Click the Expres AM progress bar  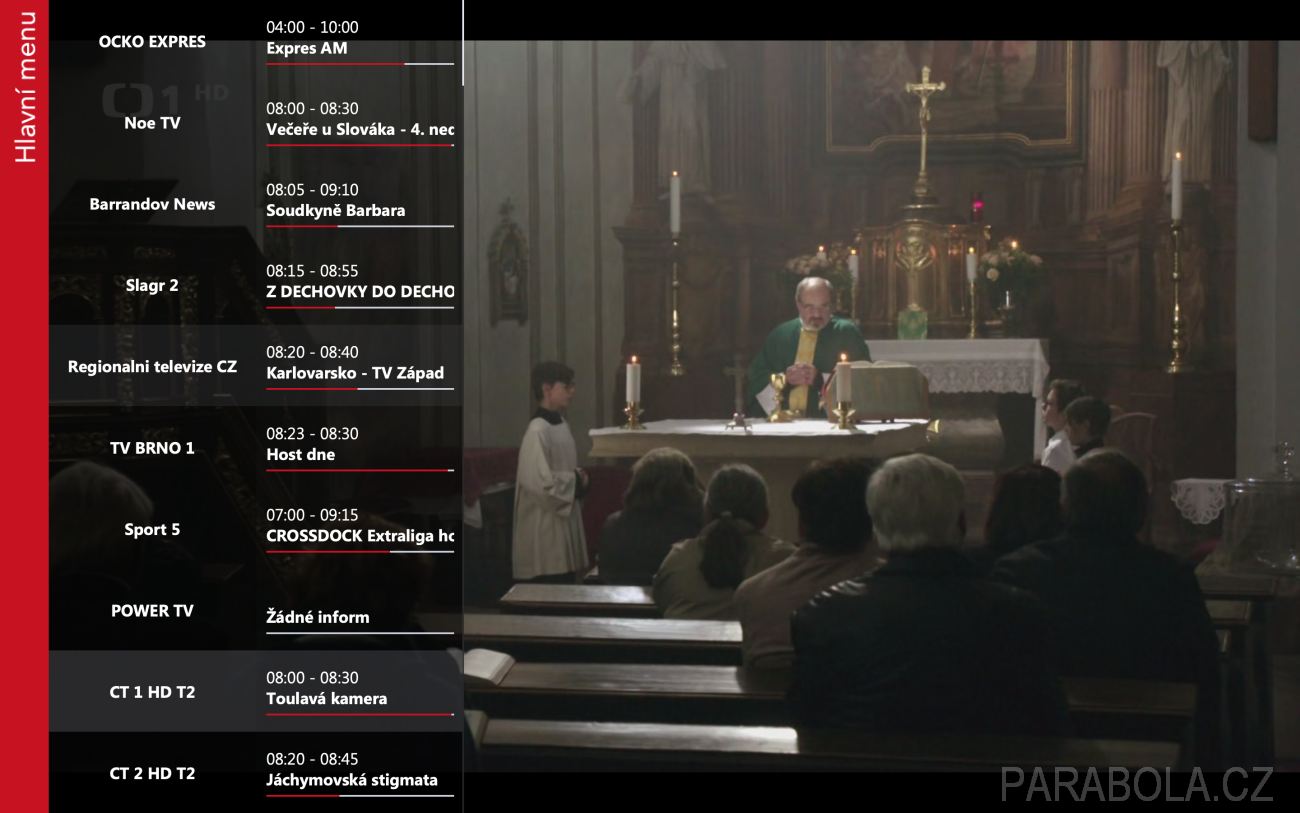point(360,64)
